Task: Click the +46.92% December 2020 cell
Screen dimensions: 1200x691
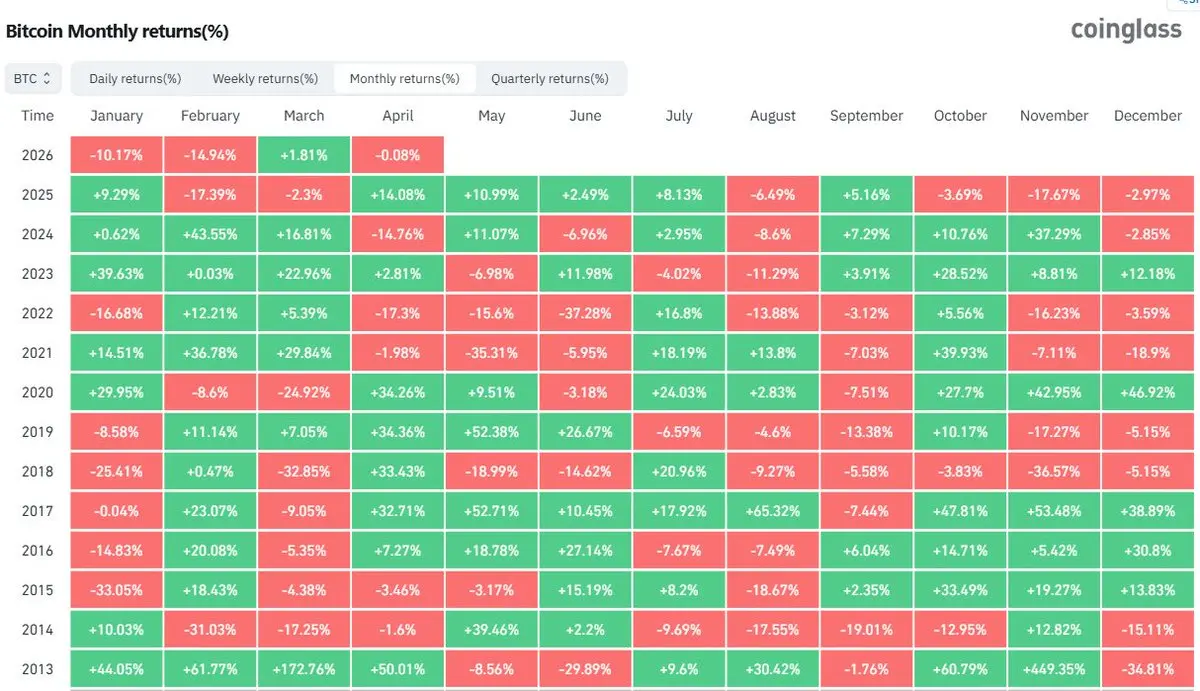Action: [1148, 392]
